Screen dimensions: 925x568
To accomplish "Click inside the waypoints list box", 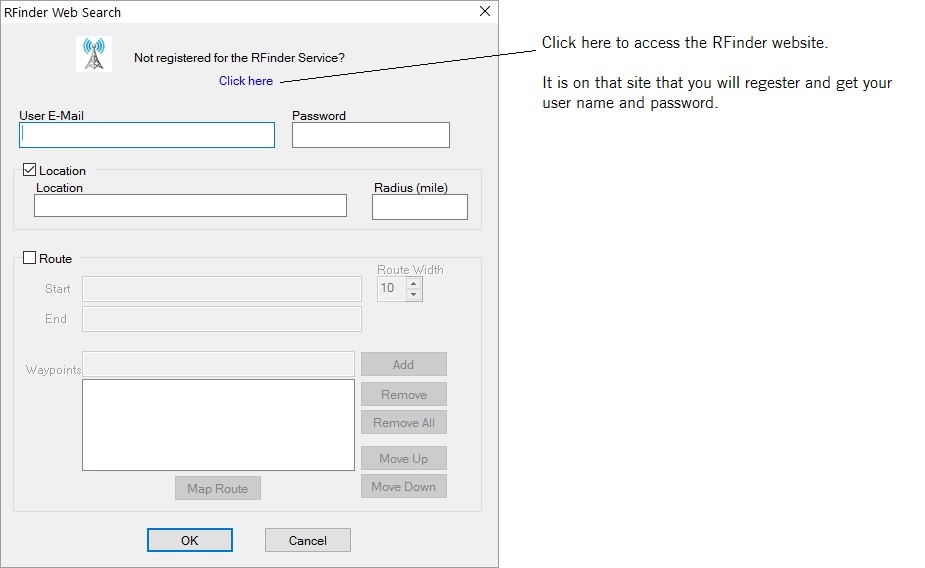I will click(218, 425).
